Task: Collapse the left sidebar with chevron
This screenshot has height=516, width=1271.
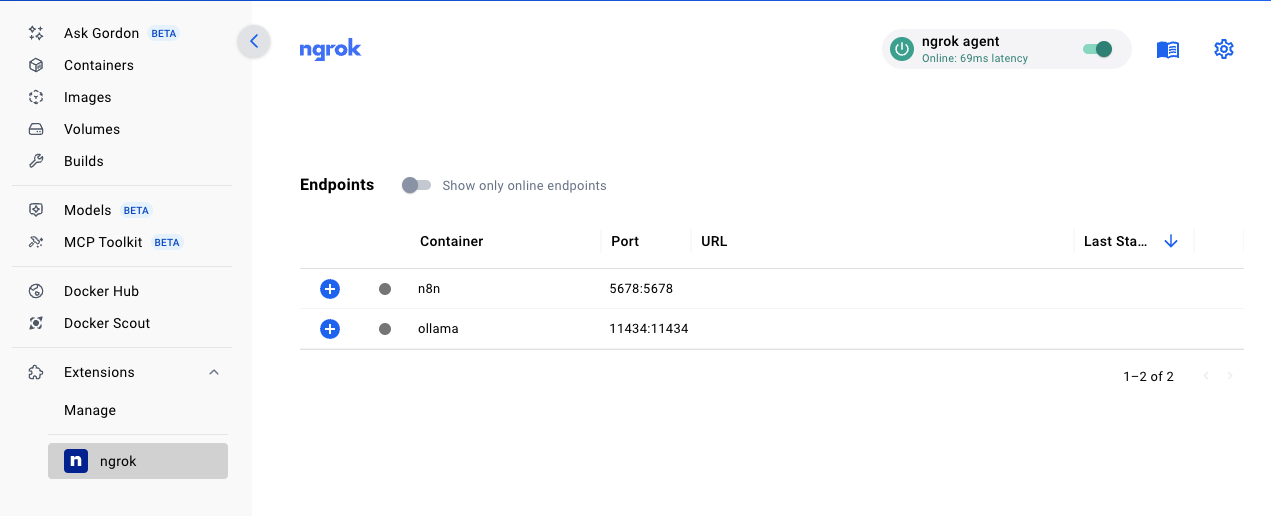Action: coord(254,41)
